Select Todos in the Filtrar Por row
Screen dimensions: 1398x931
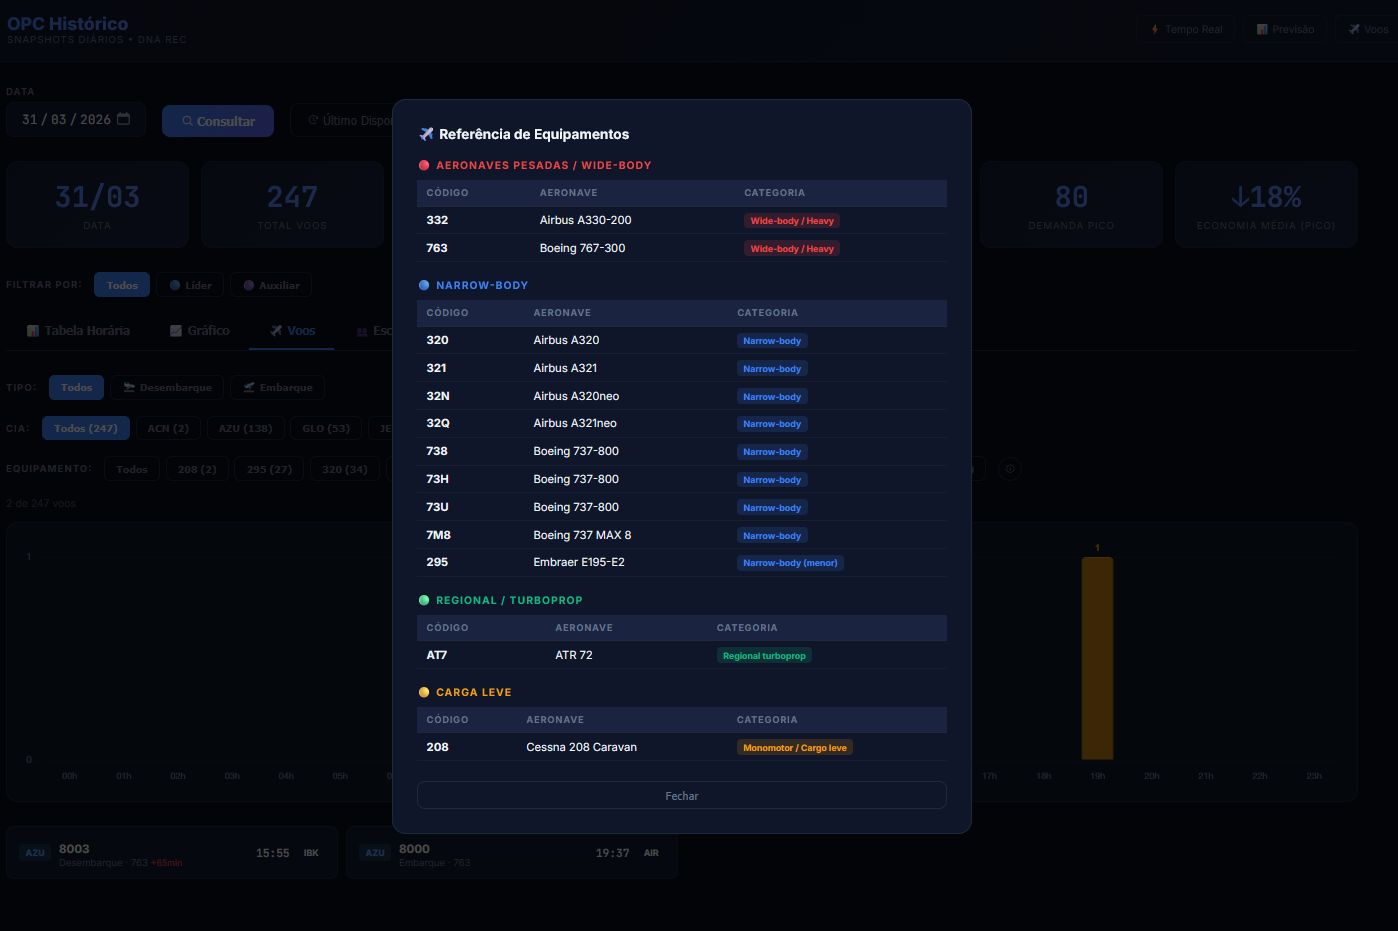coord(122,285)
